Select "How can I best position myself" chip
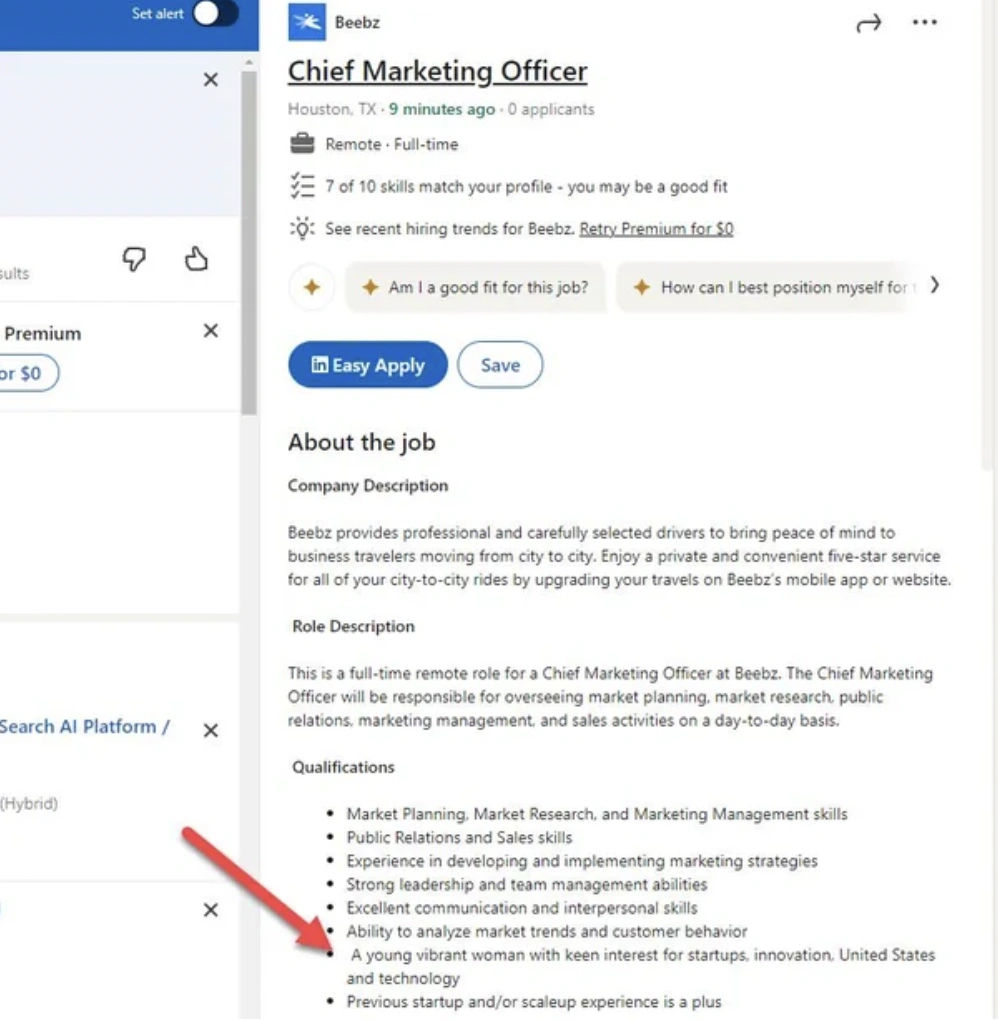The width and height of the screenshot is (998, 1020). point(770,287)
